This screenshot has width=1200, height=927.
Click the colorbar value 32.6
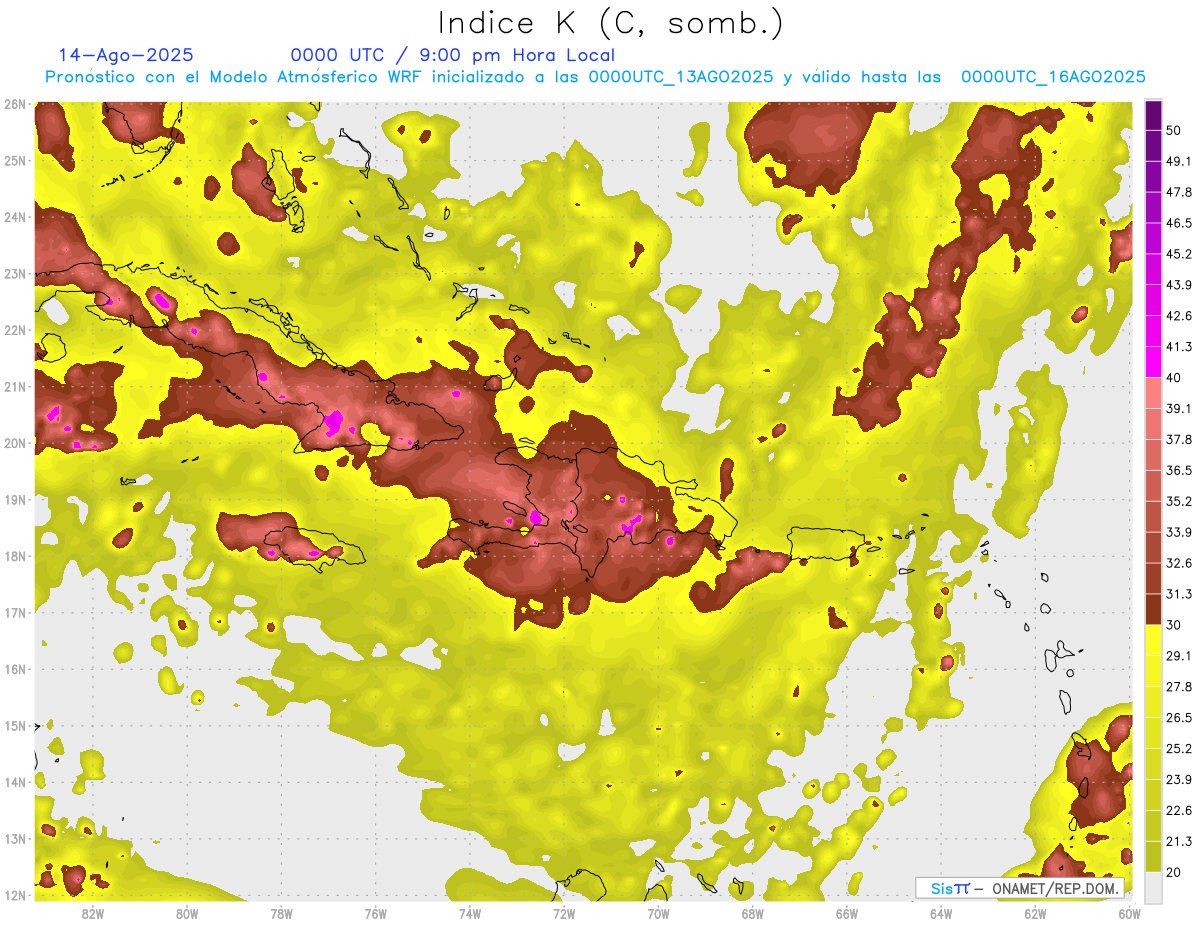click(1179, 563)
